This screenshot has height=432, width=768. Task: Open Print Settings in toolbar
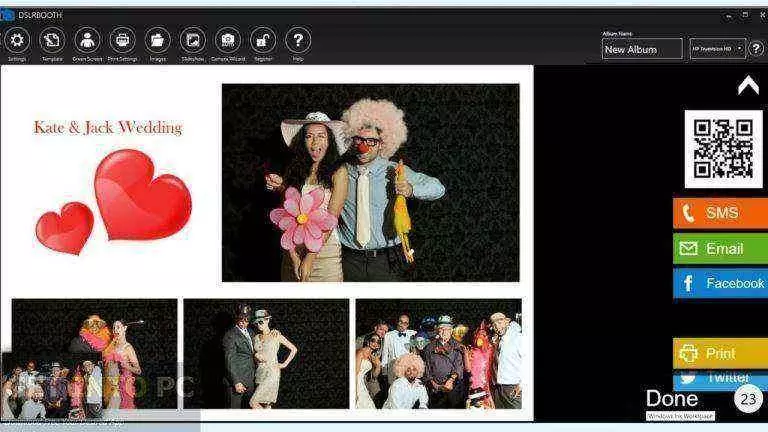(x=122, y=40)
